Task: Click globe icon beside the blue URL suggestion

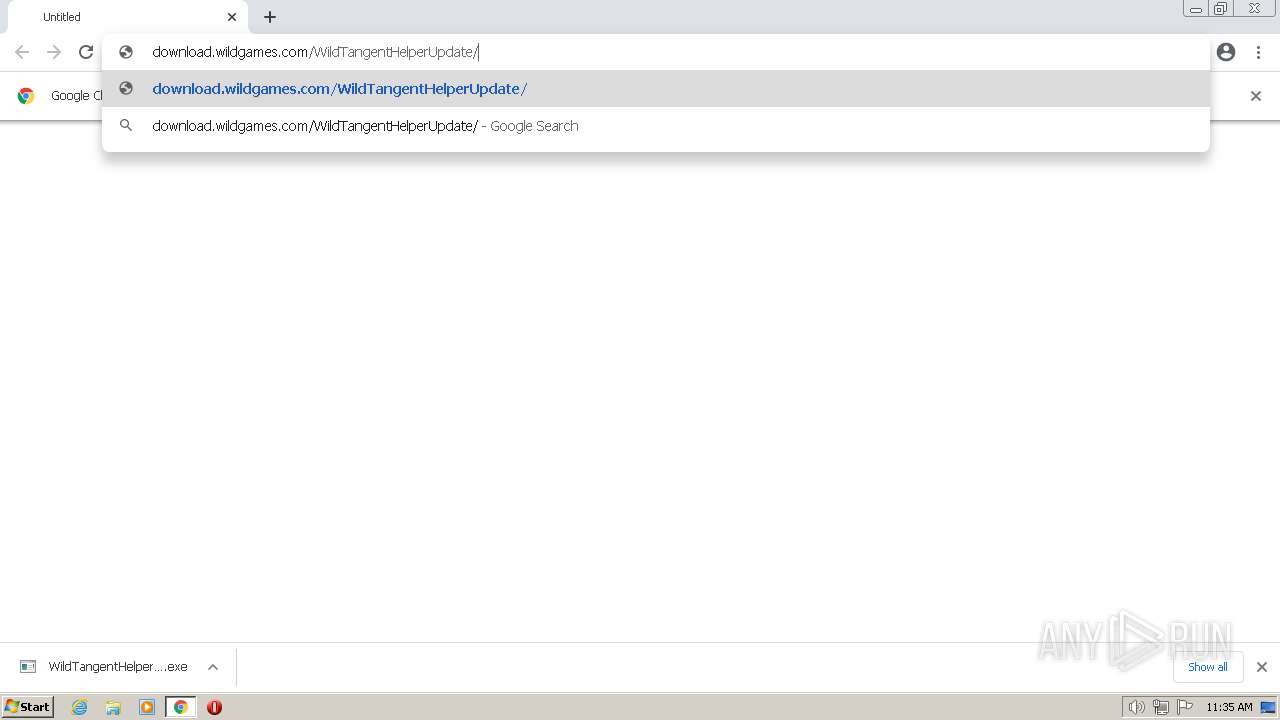Action: pos(126,89)
